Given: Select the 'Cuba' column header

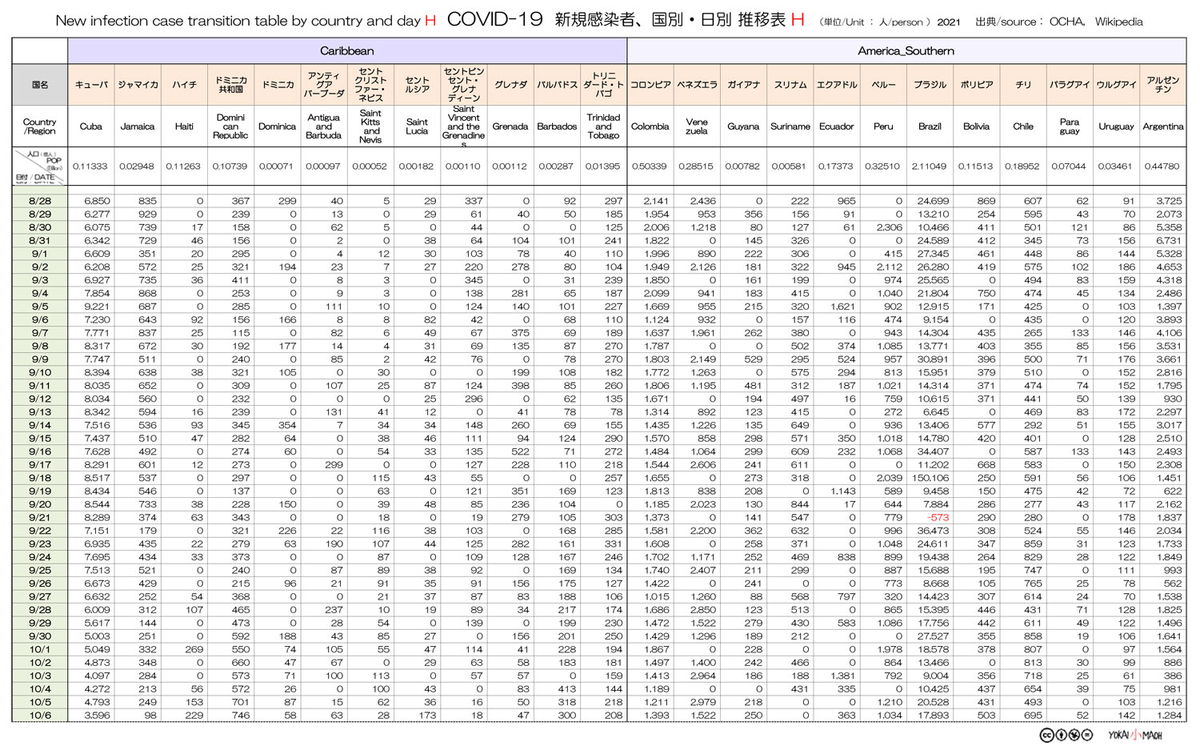Looking at the screenshot, I should click(91, 128).
